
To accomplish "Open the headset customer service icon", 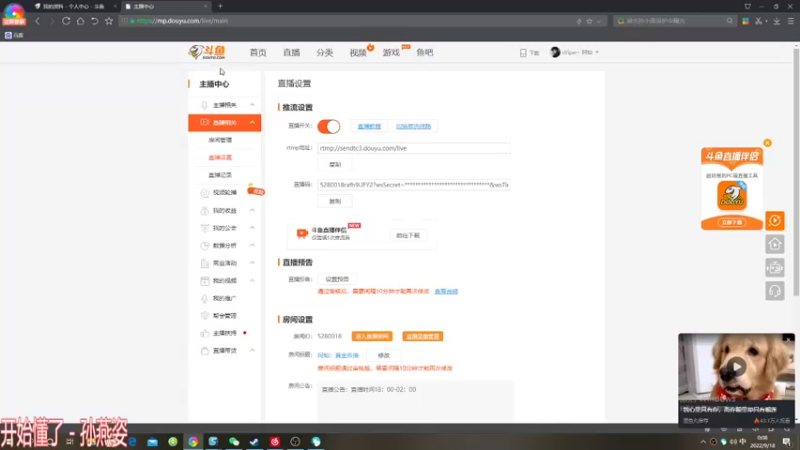I will 774,291.
